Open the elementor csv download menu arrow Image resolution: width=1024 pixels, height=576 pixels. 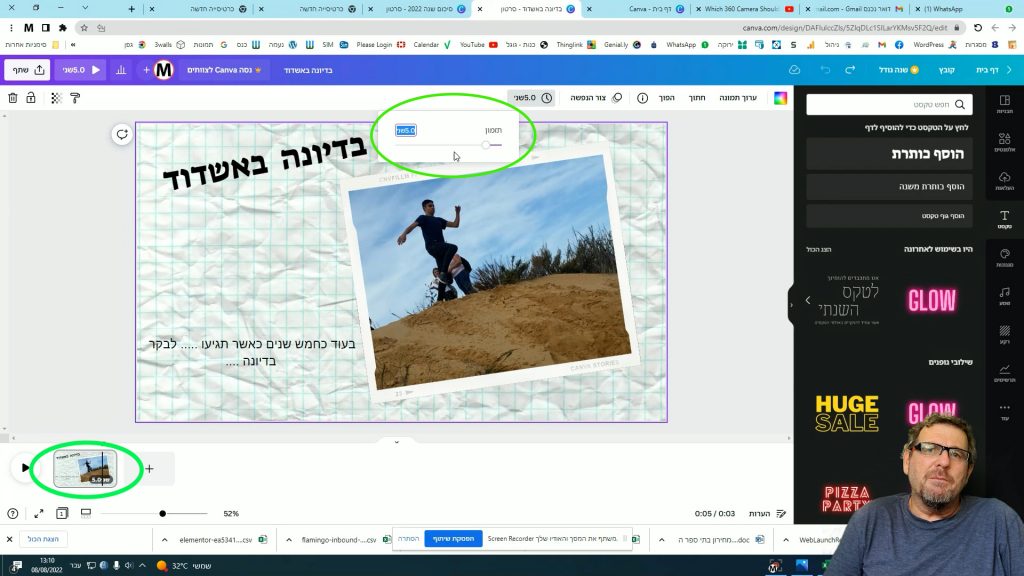(x=165, y=539)
